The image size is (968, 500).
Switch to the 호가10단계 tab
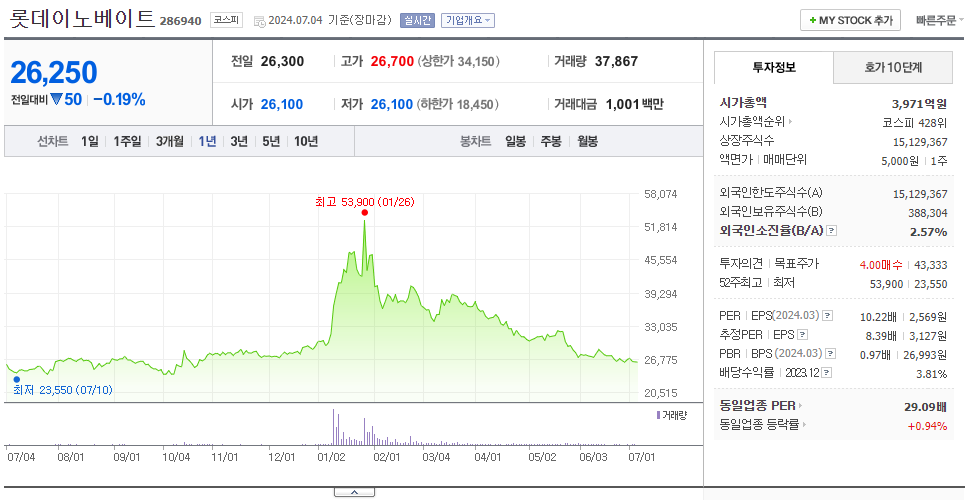tap(893, 67)
